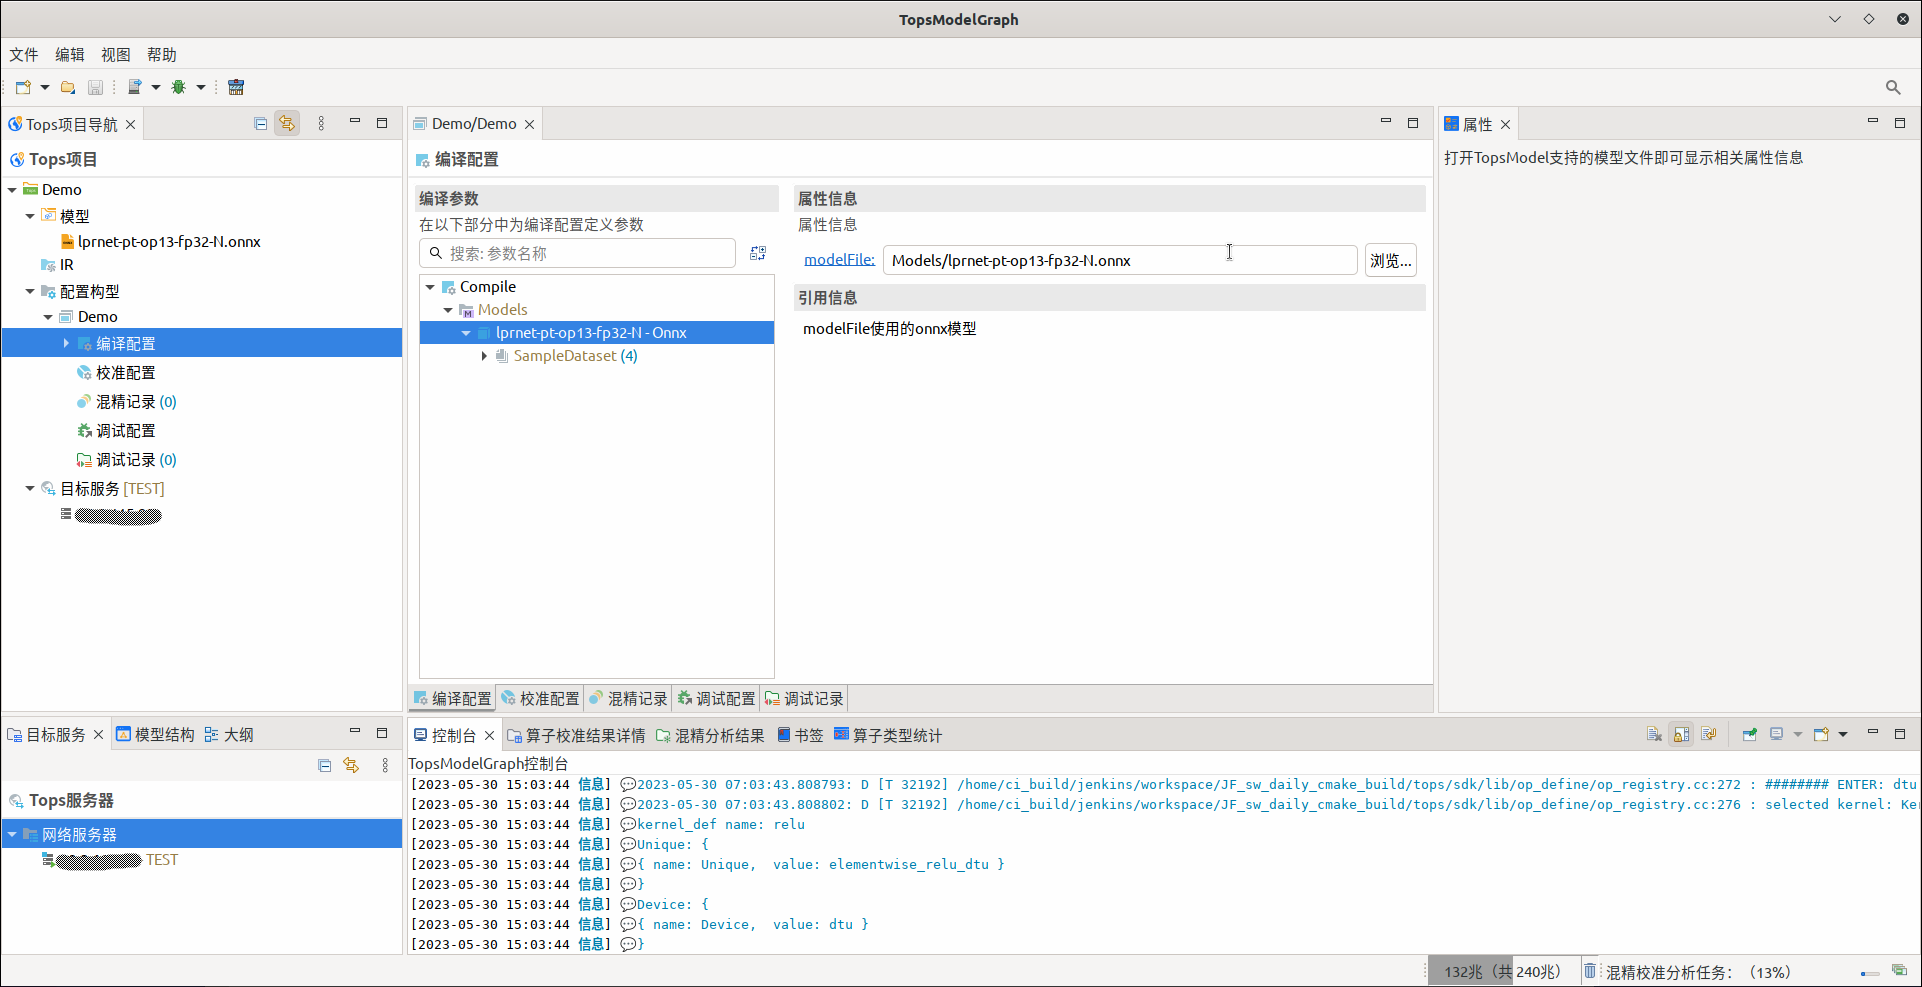1922x987 pixels.
Task: Open view menu of Tops项目导航 panel
Action: pyautogui.click(x=321, y=123)
